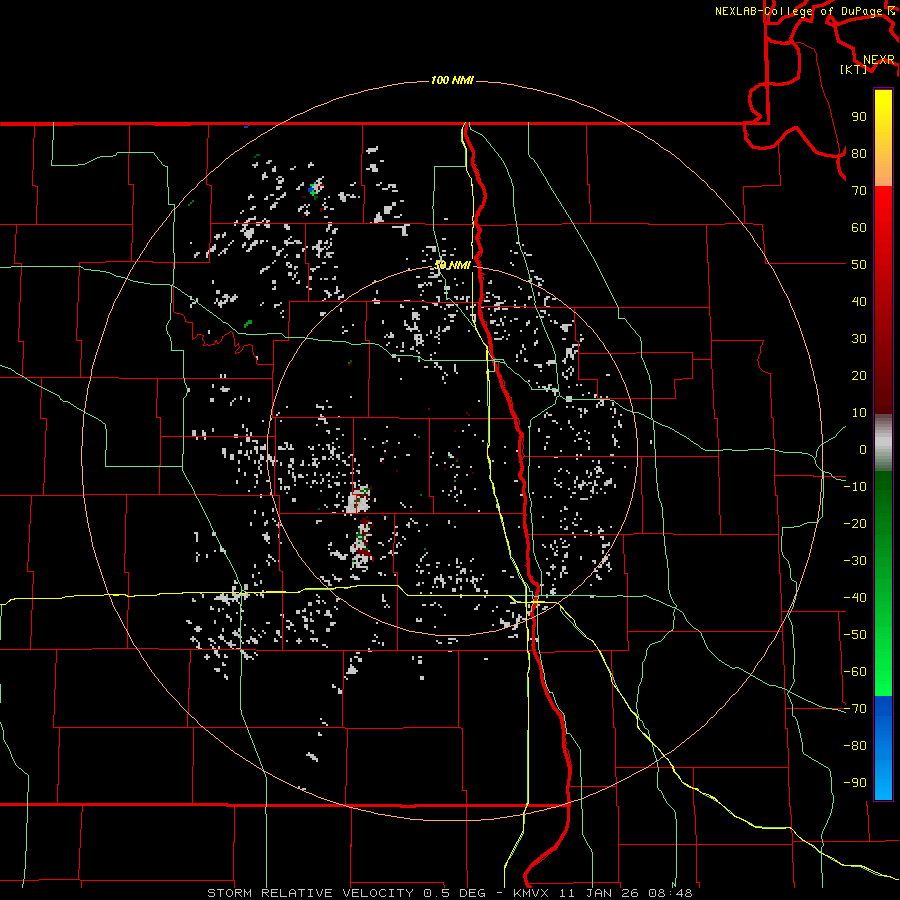Click the 08:48 timestamp text

tap(671, 893)
